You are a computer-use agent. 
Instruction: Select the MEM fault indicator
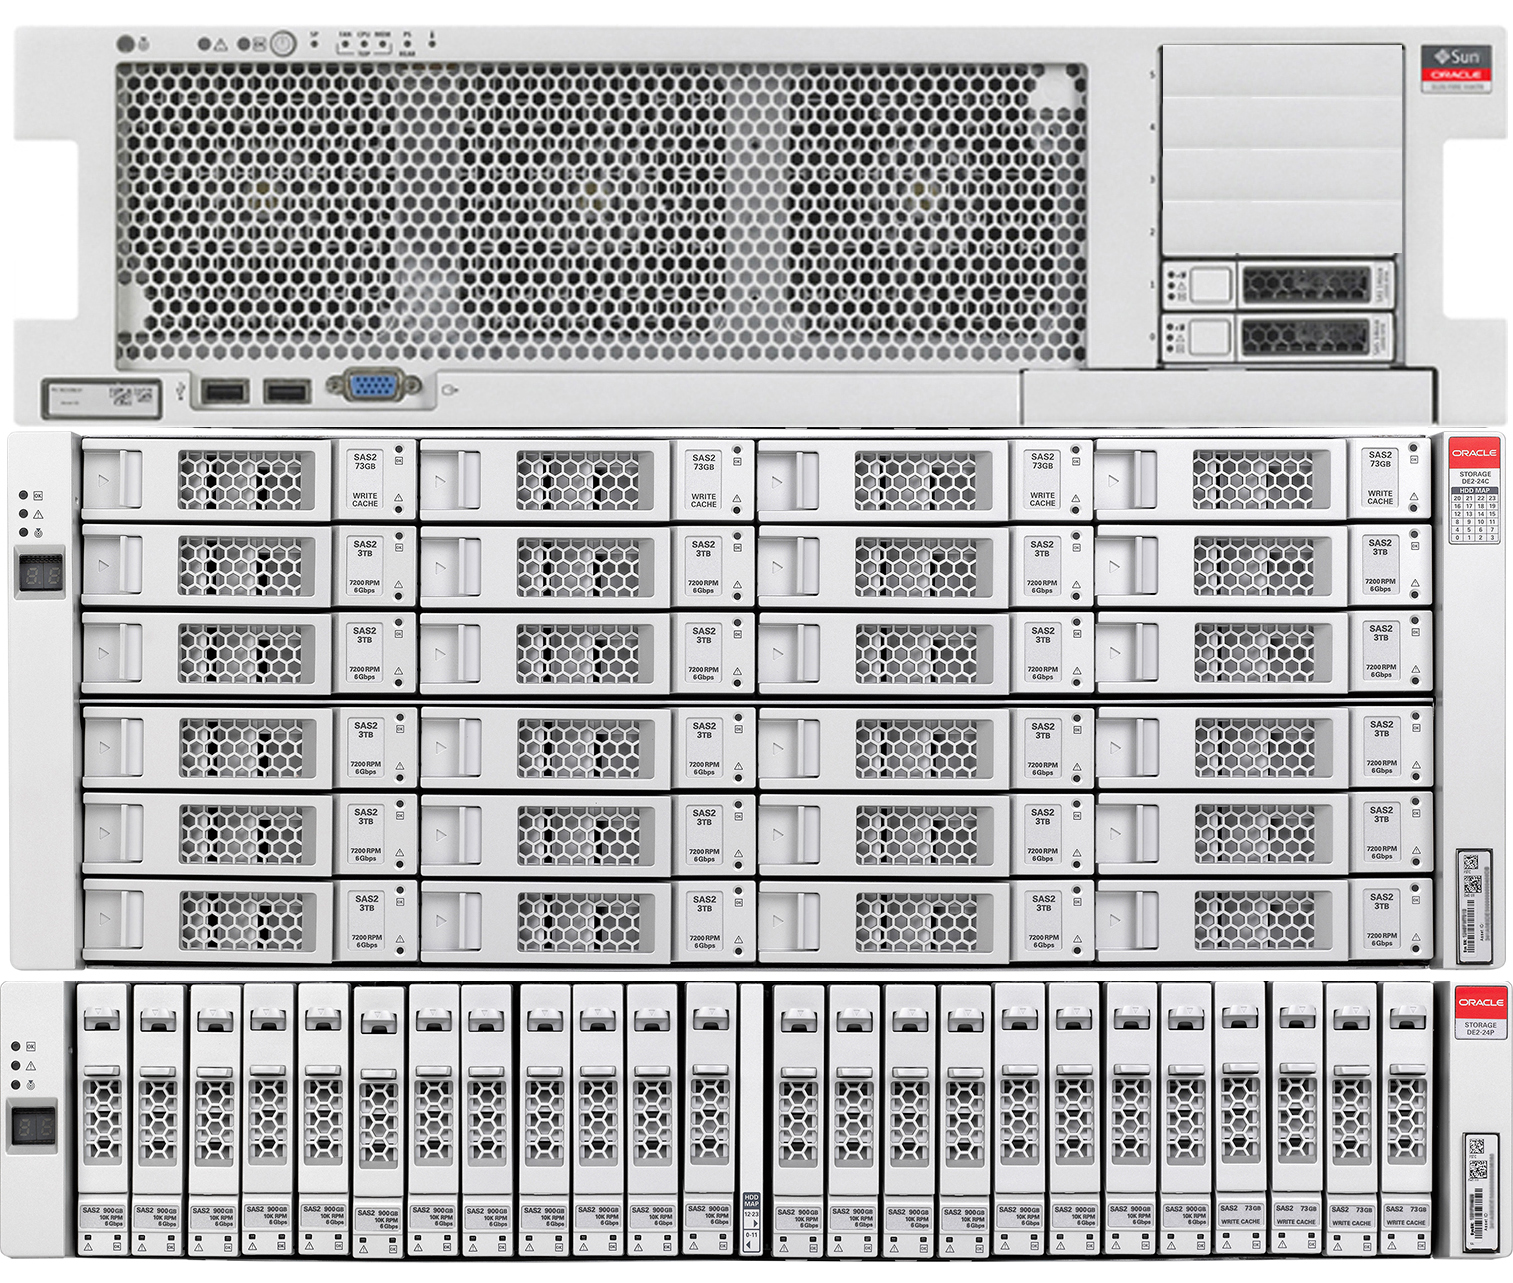click(383, 44)
